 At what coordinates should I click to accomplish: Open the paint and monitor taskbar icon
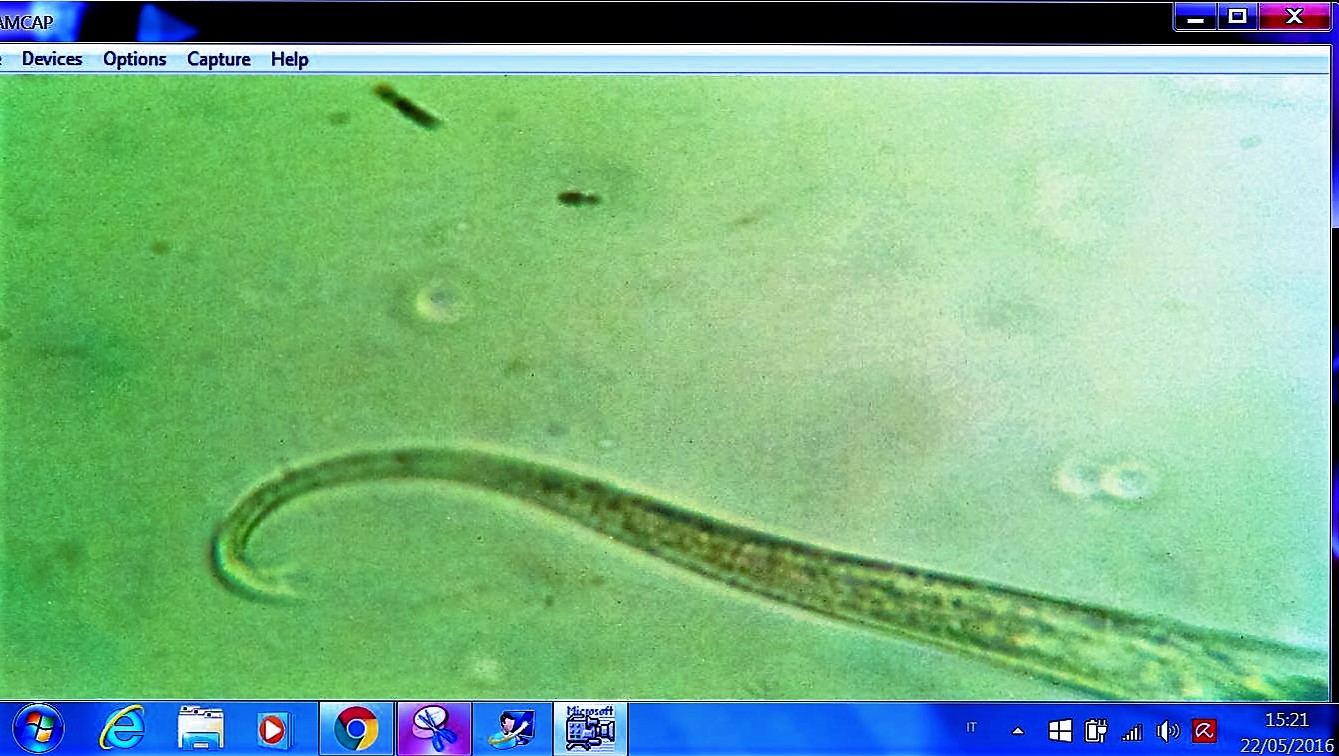pyautogui.click(x=512, y=729)
